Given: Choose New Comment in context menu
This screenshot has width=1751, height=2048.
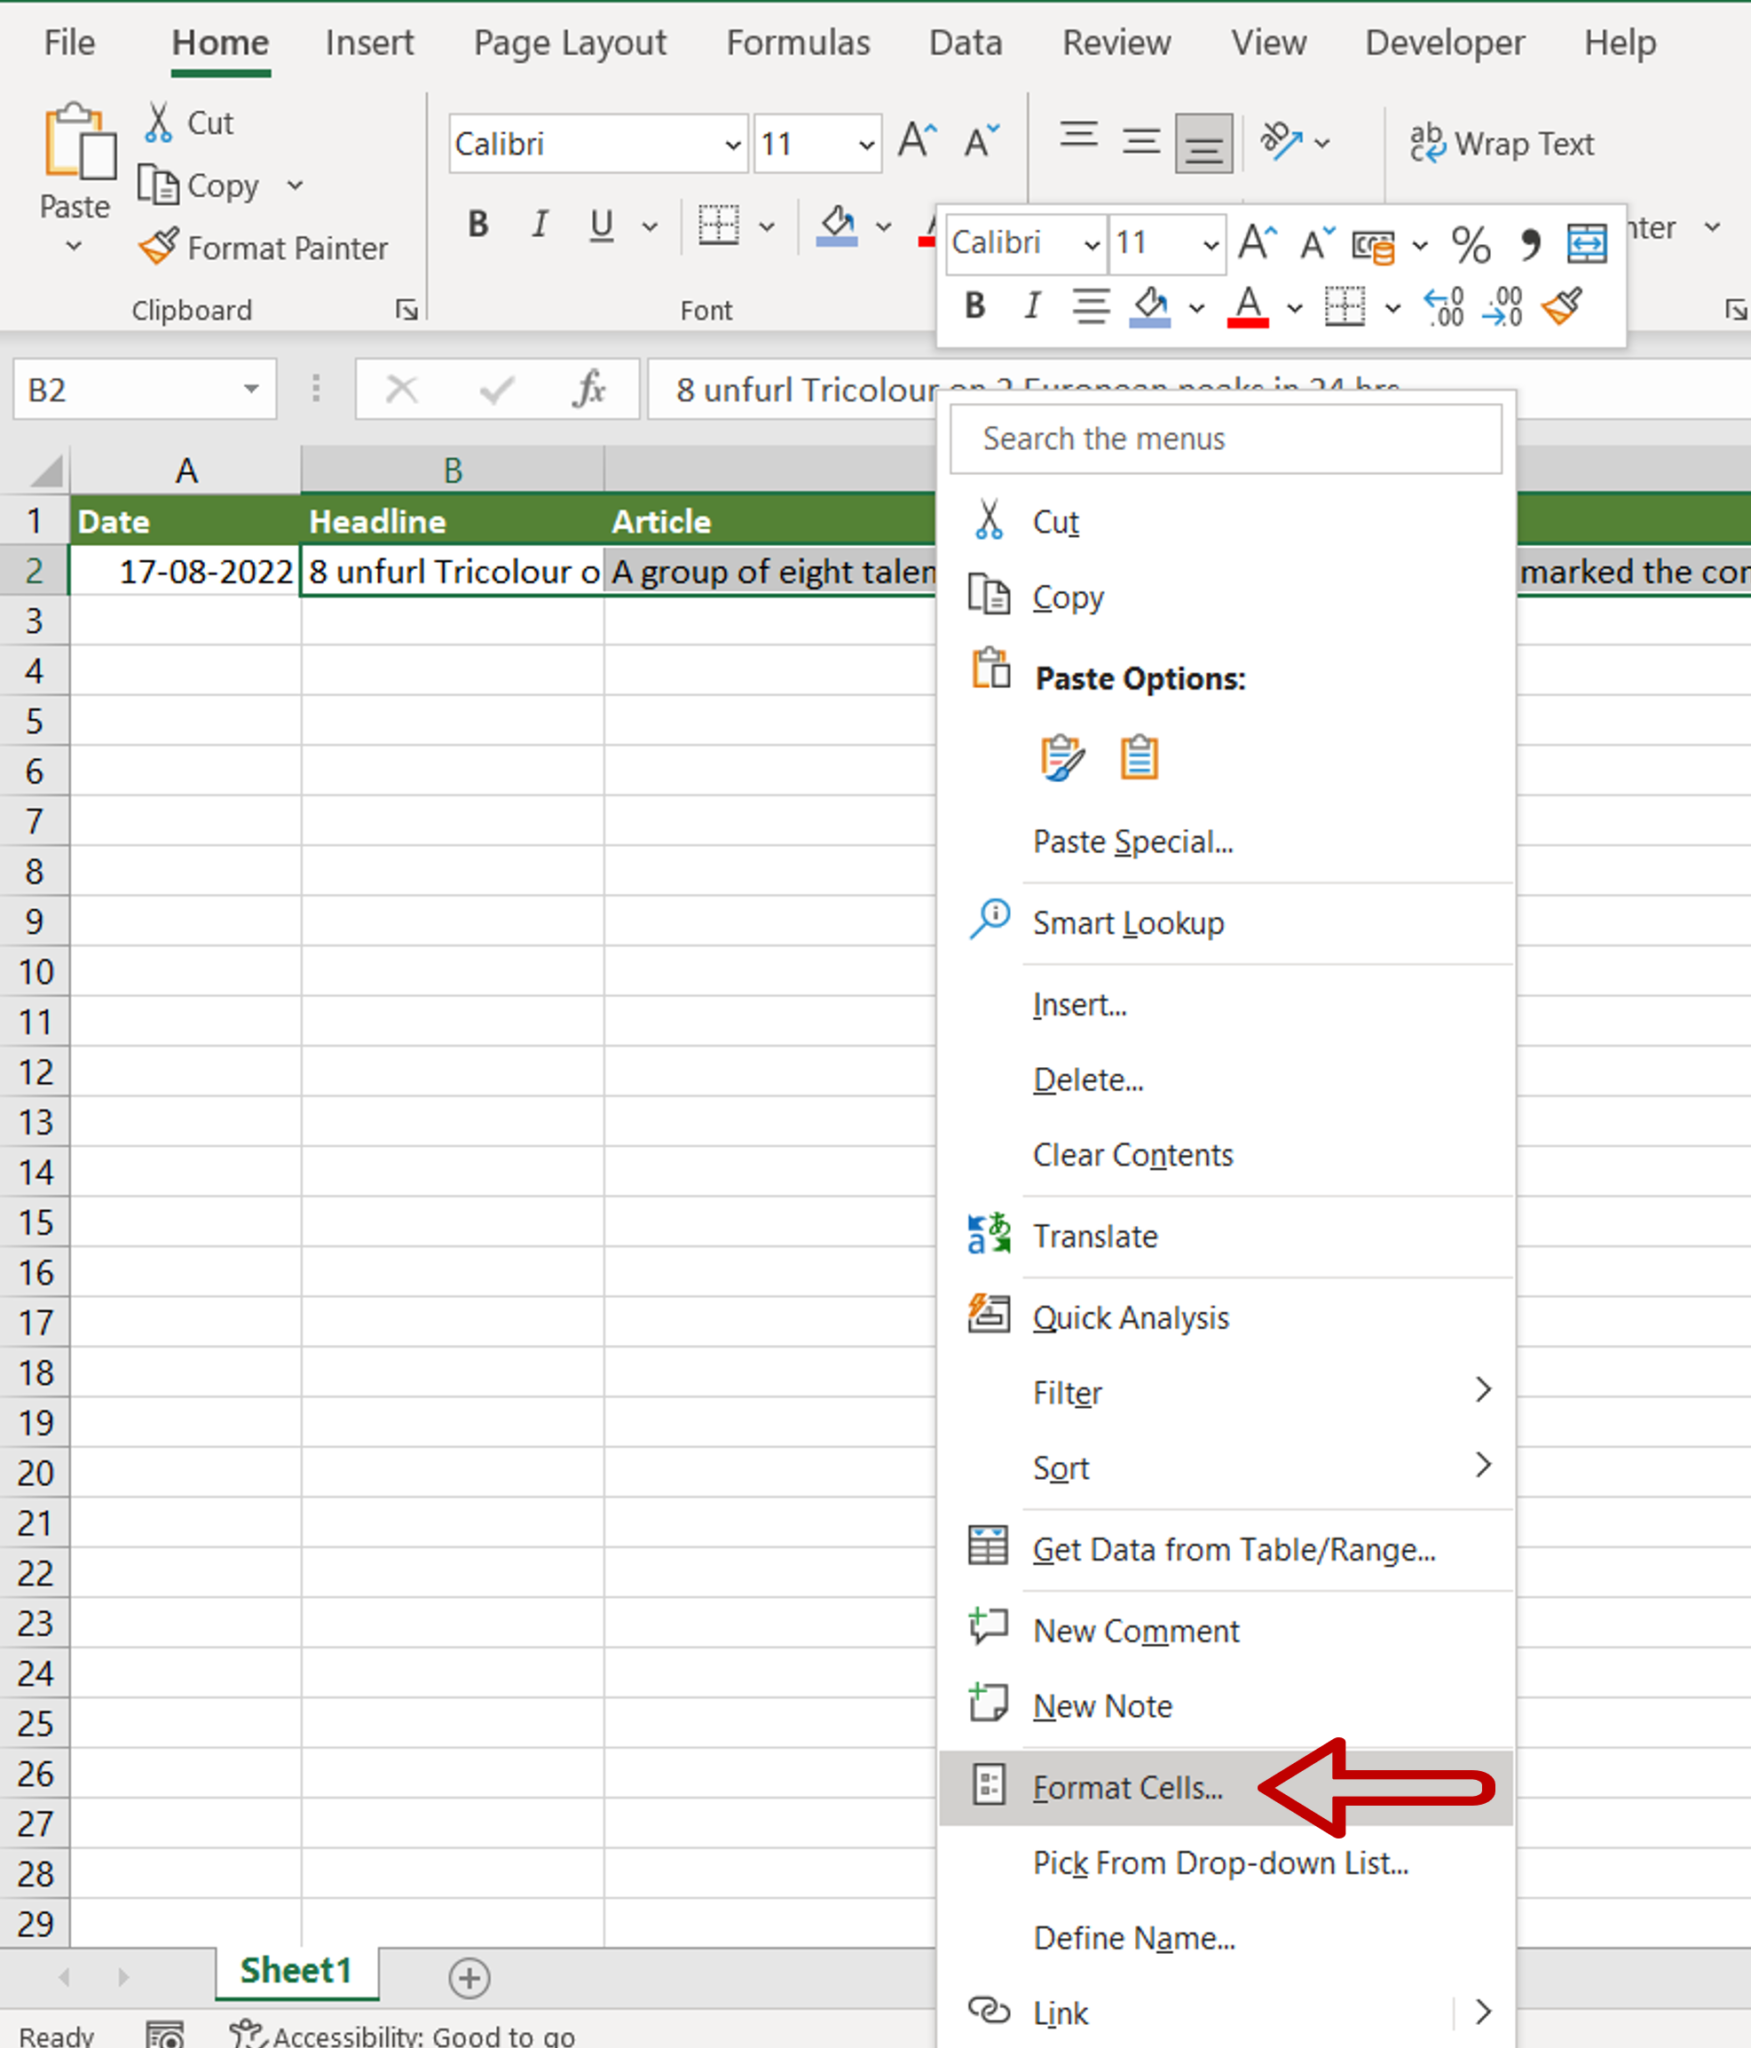Looking at the screenshot, I should (1225, 1630).
